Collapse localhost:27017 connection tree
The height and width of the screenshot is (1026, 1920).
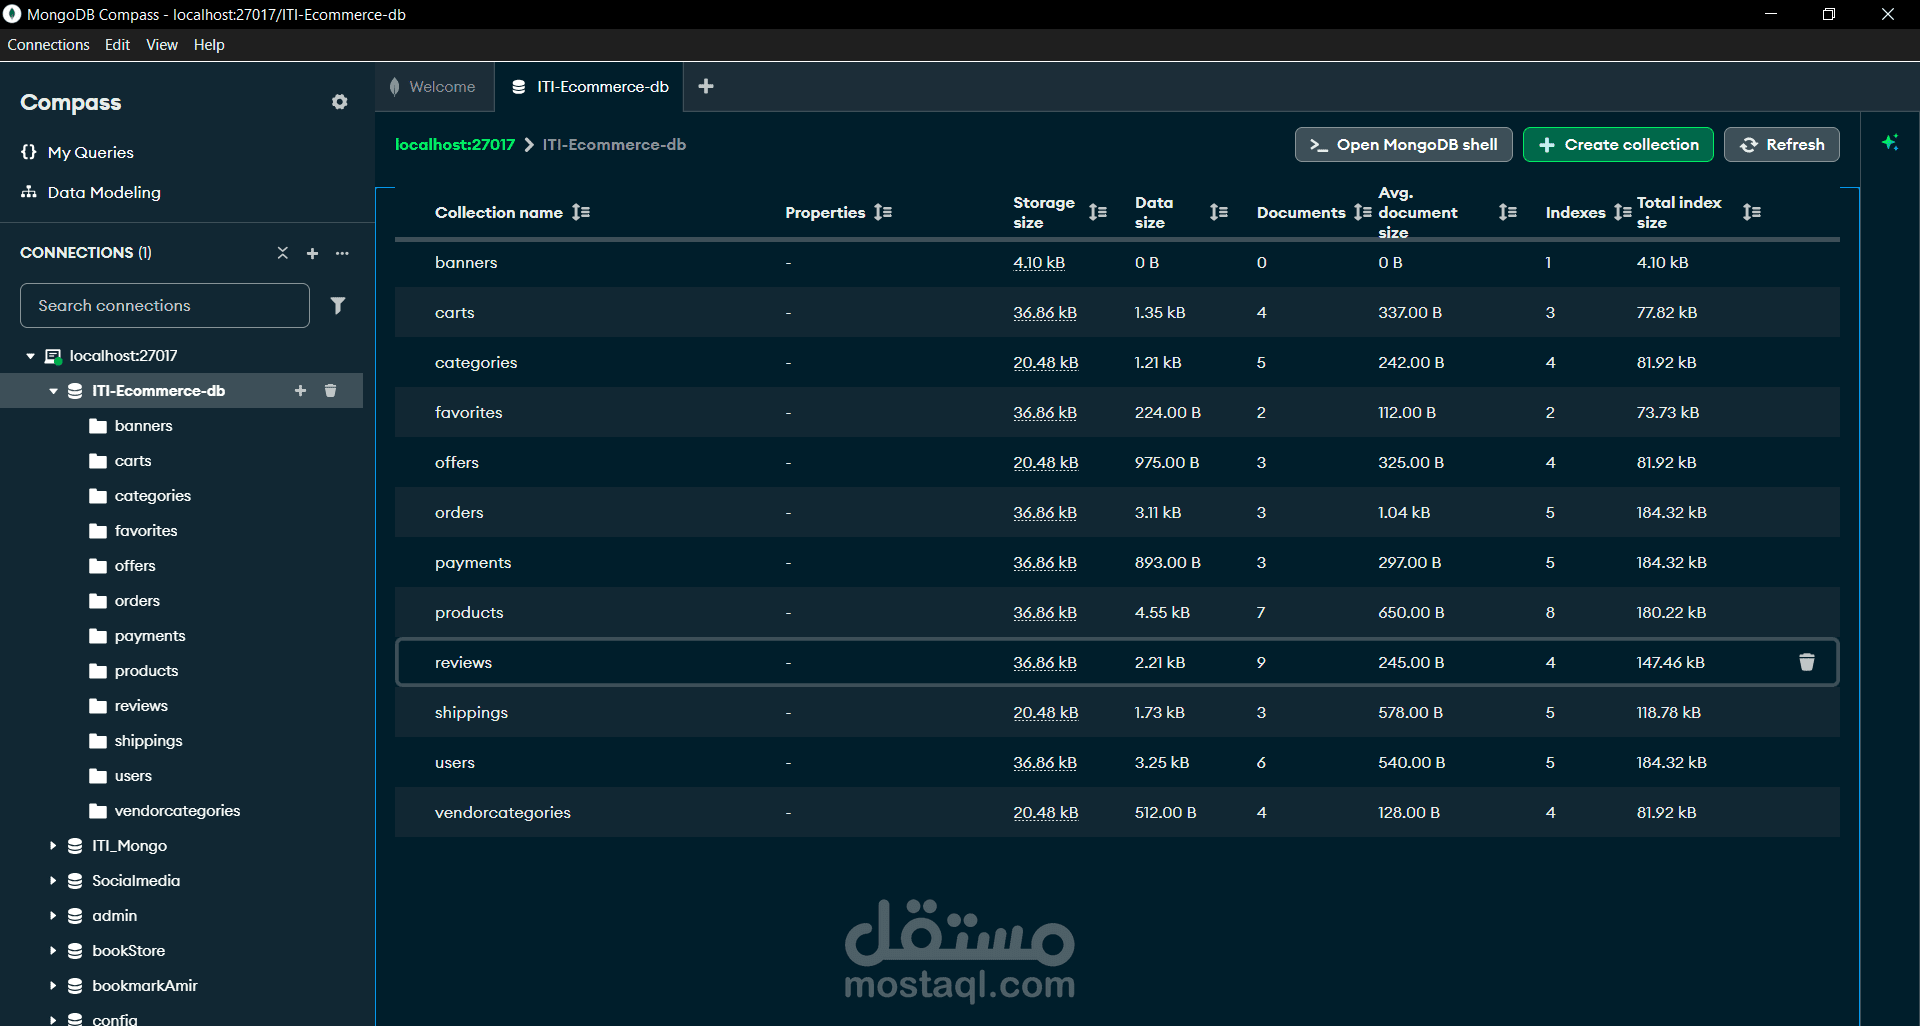click(30, 356)
